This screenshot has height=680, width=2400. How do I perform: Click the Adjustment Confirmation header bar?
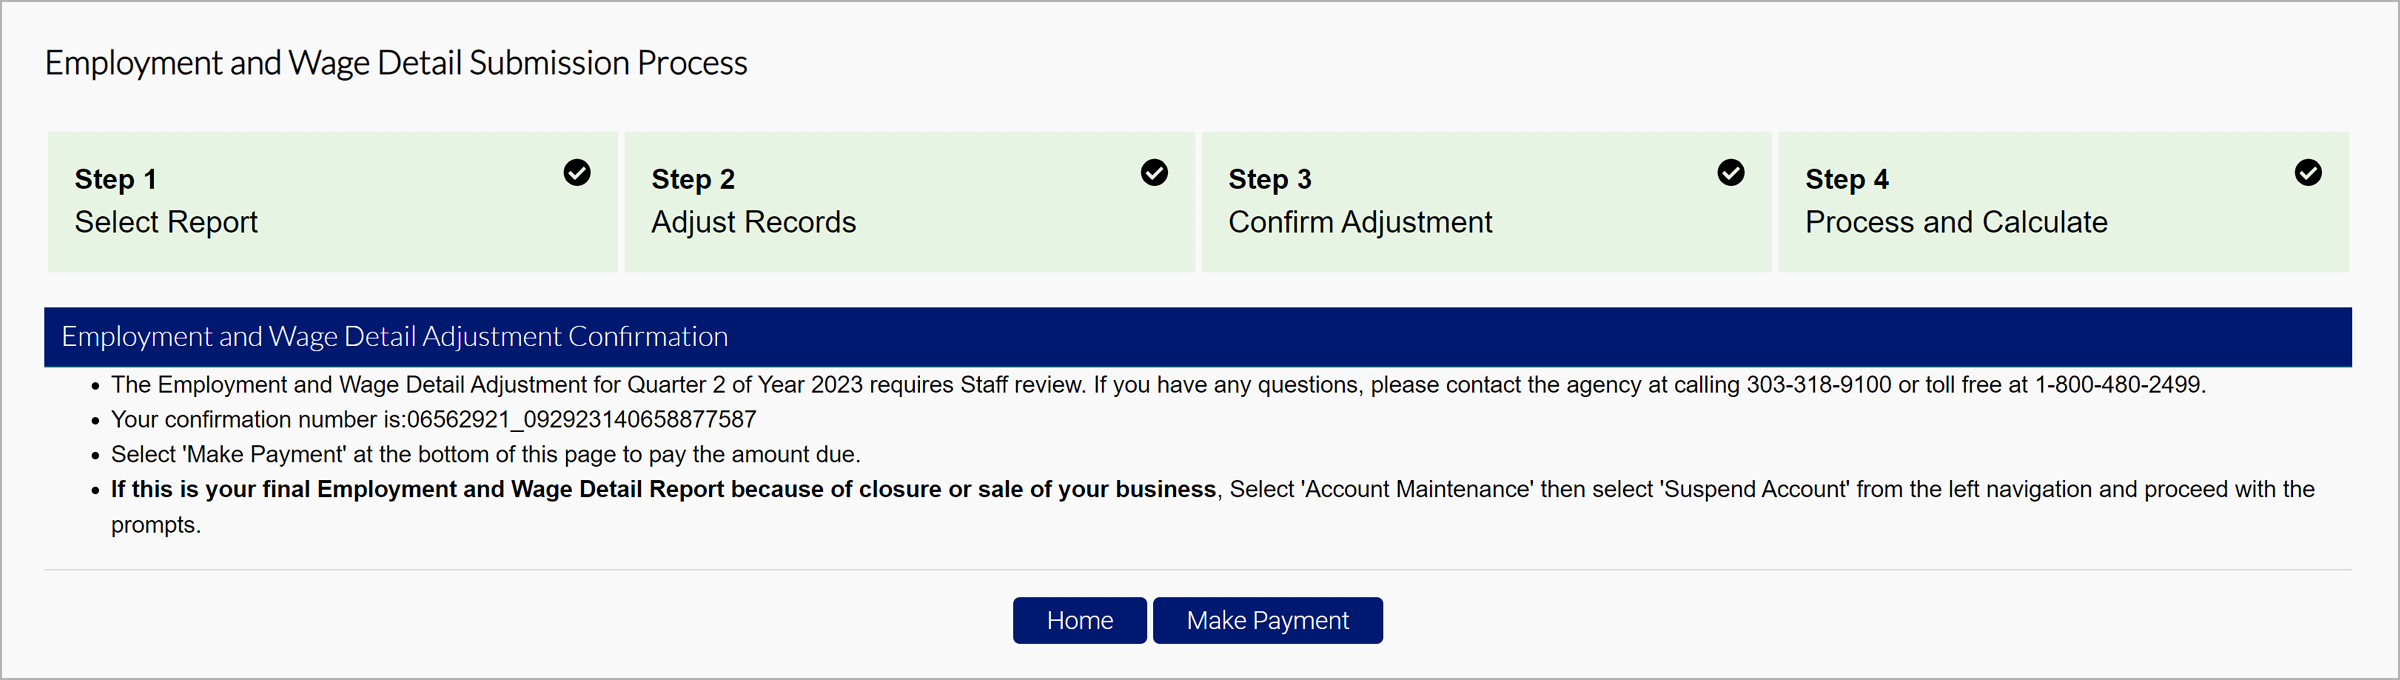pyautogui.click(x=1197, y=337)
